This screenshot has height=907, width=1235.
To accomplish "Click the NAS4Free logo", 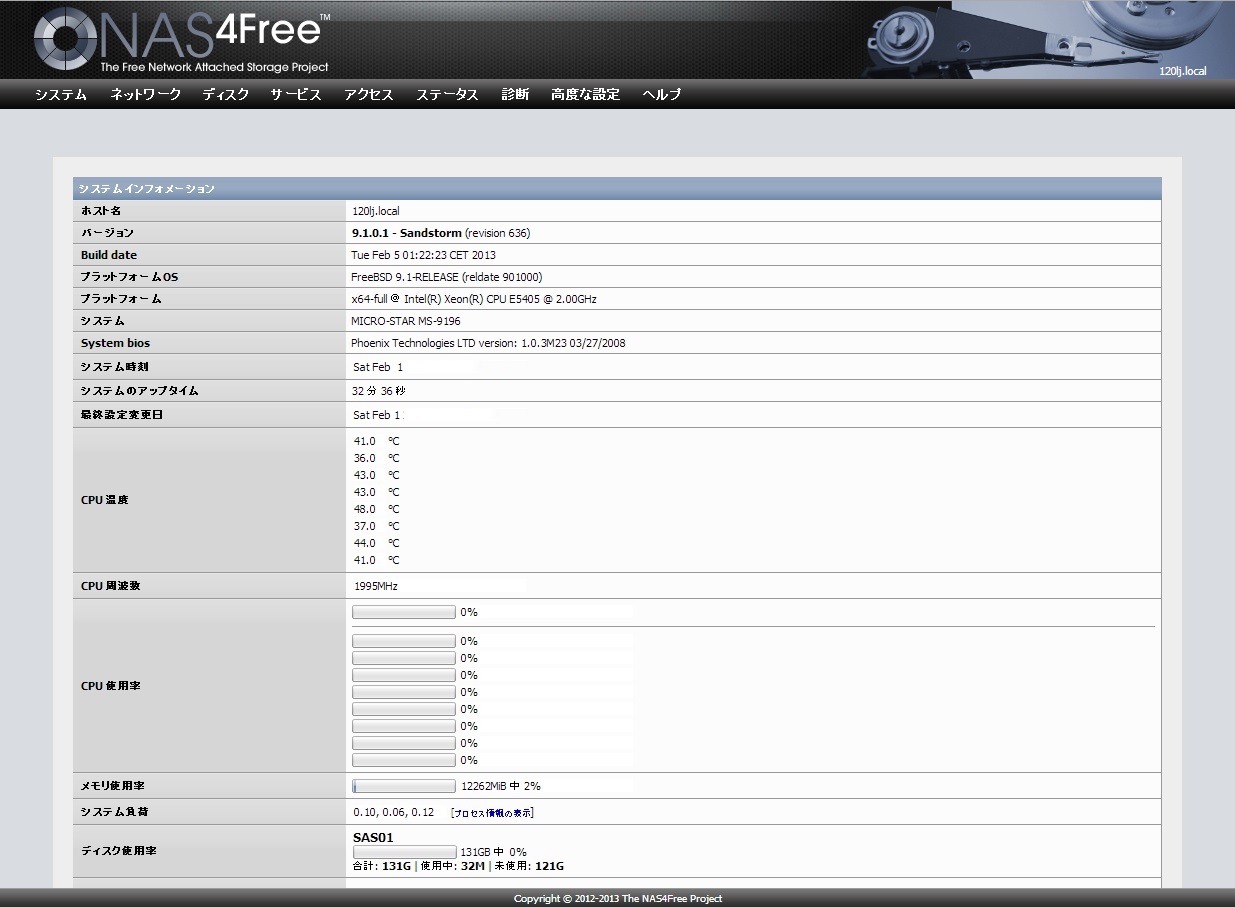I will [x=181, y=40].
